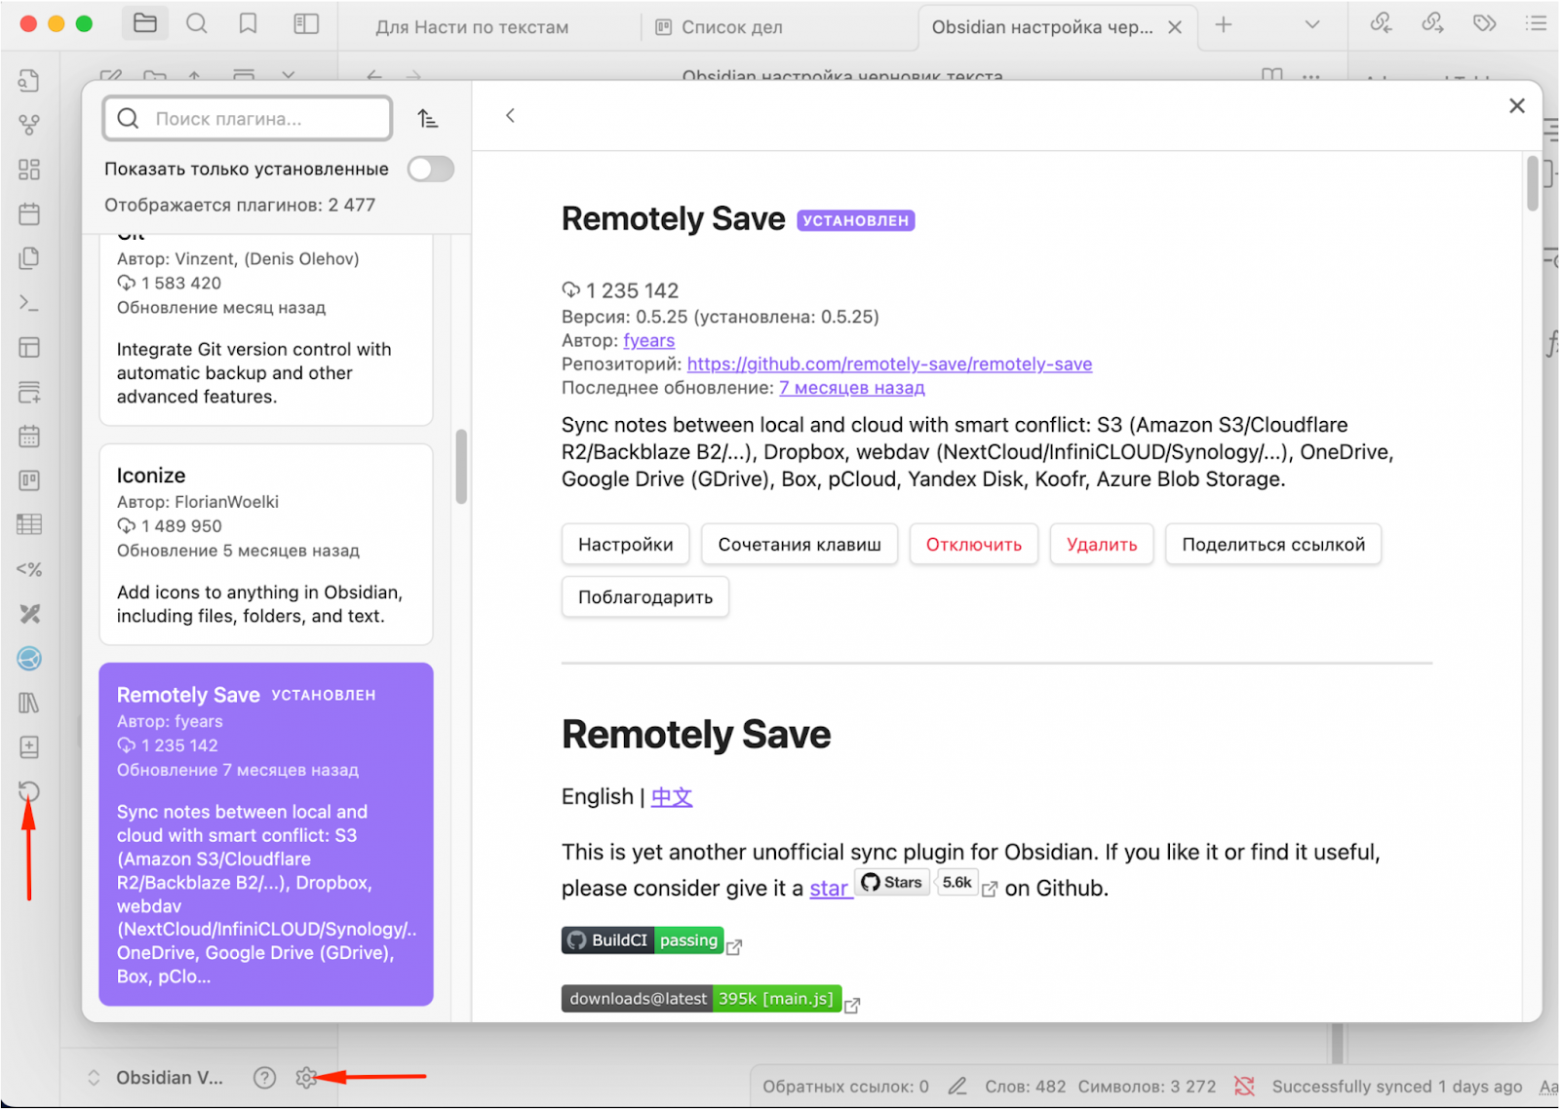Image resolution: width=1560 pixels, height=1109 pixels.
Task: Click the 'Поблагодарить' button
Action: (646, 597)
